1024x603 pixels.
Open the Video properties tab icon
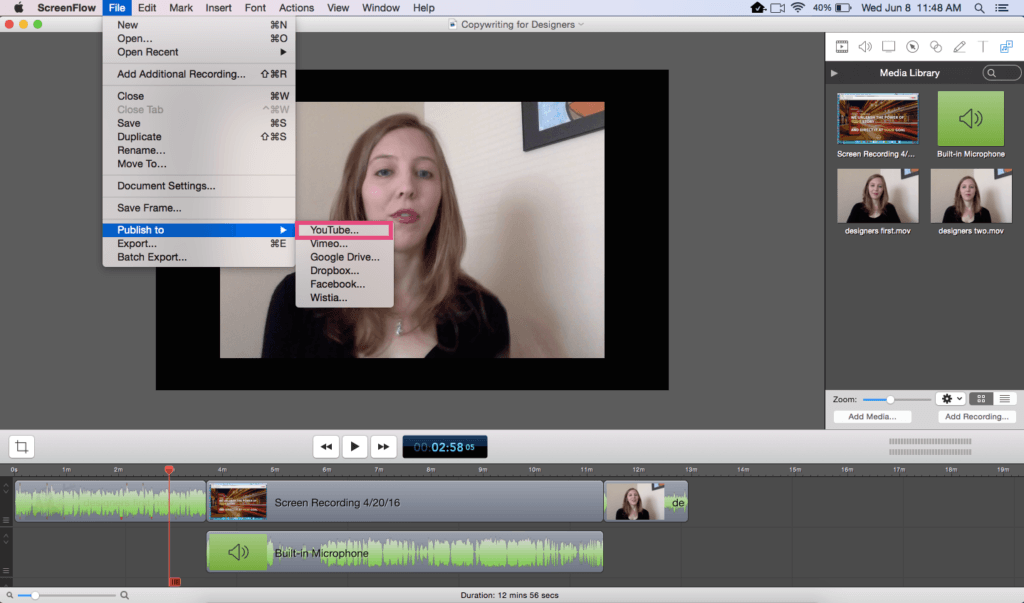(842, 46)
